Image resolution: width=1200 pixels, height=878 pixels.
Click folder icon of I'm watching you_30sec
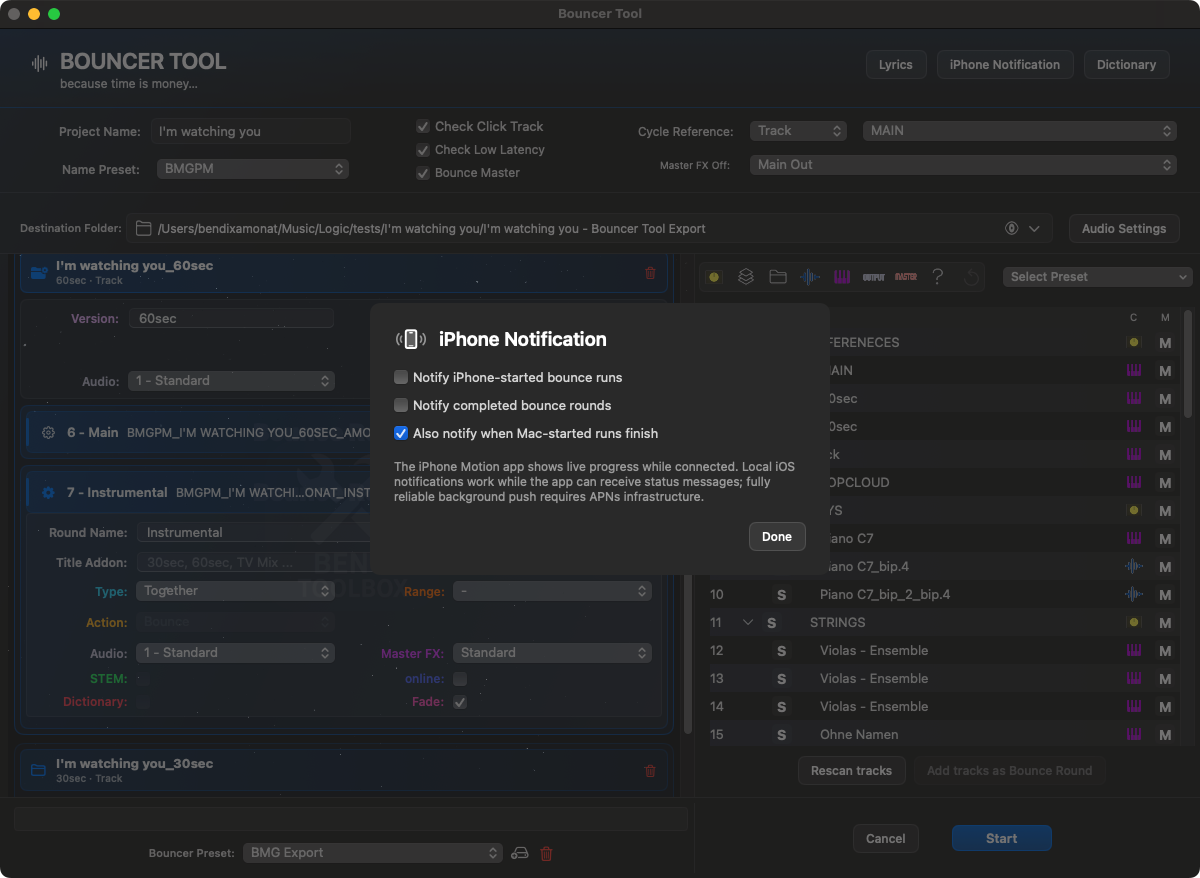click(x=39, y=770)
